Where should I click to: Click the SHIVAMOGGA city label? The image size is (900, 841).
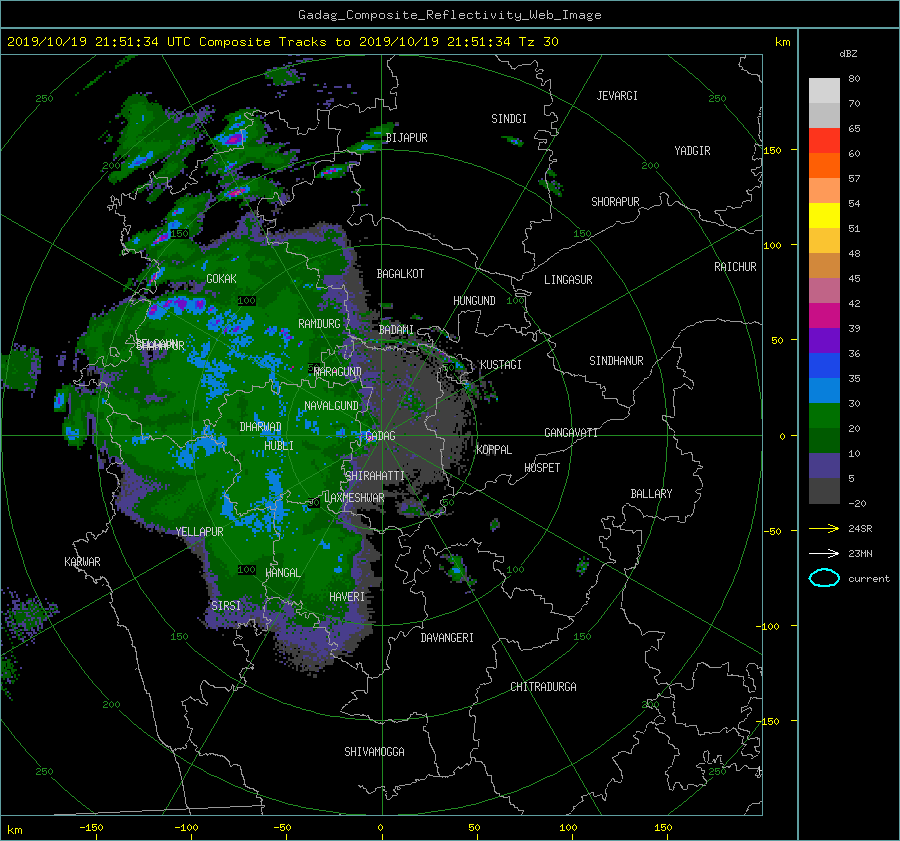[374, 752]
